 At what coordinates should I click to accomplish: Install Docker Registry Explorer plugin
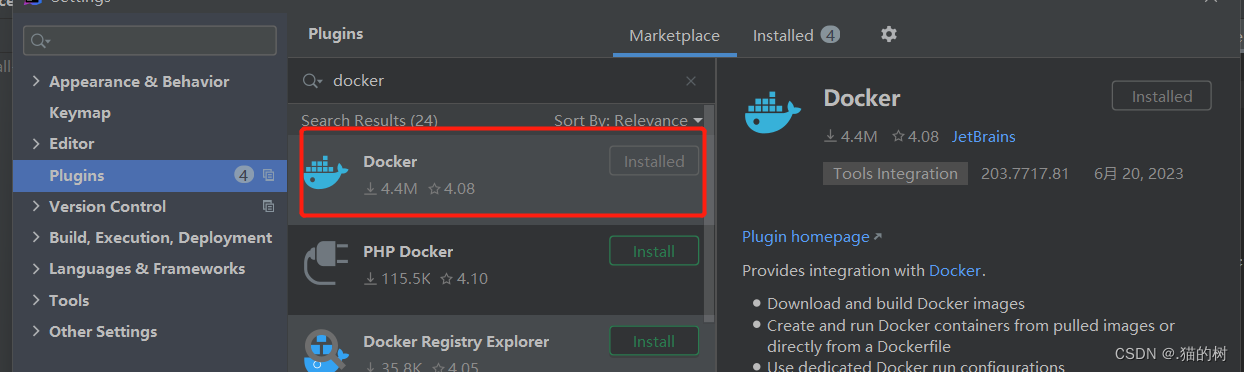point(654,342)
